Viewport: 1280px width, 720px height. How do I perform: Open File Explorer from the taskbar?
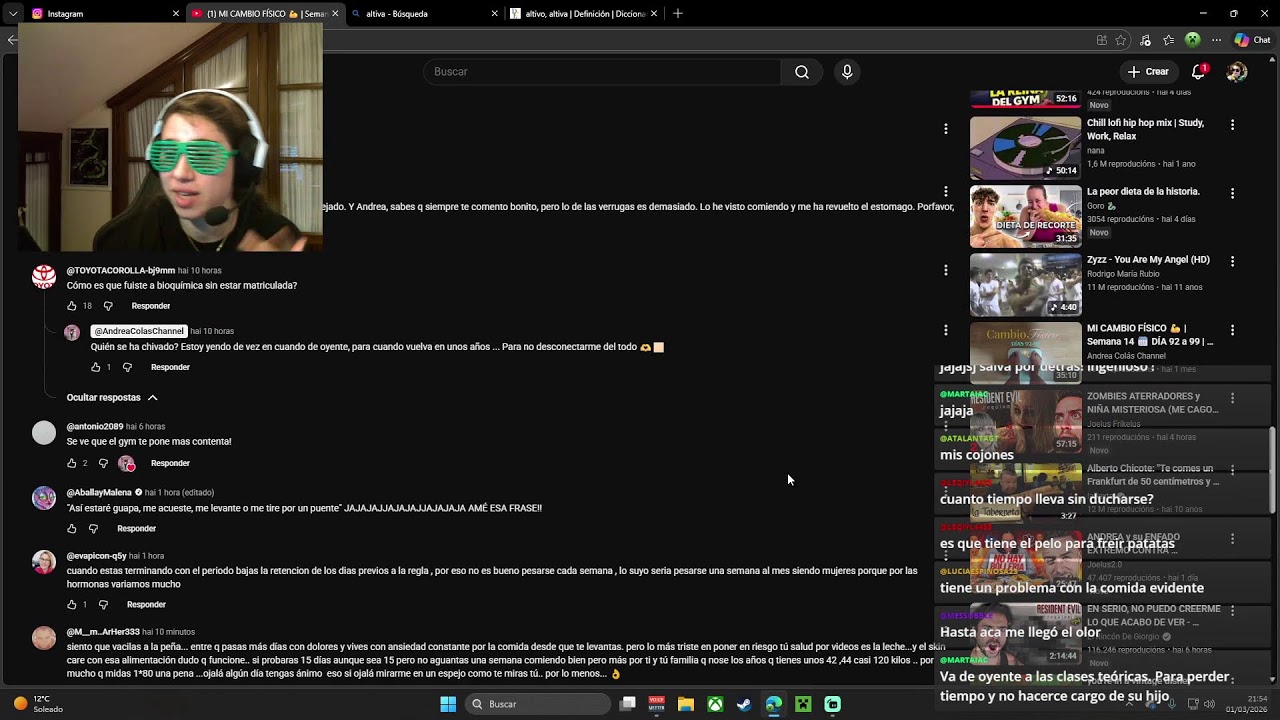tap(686, 704)
